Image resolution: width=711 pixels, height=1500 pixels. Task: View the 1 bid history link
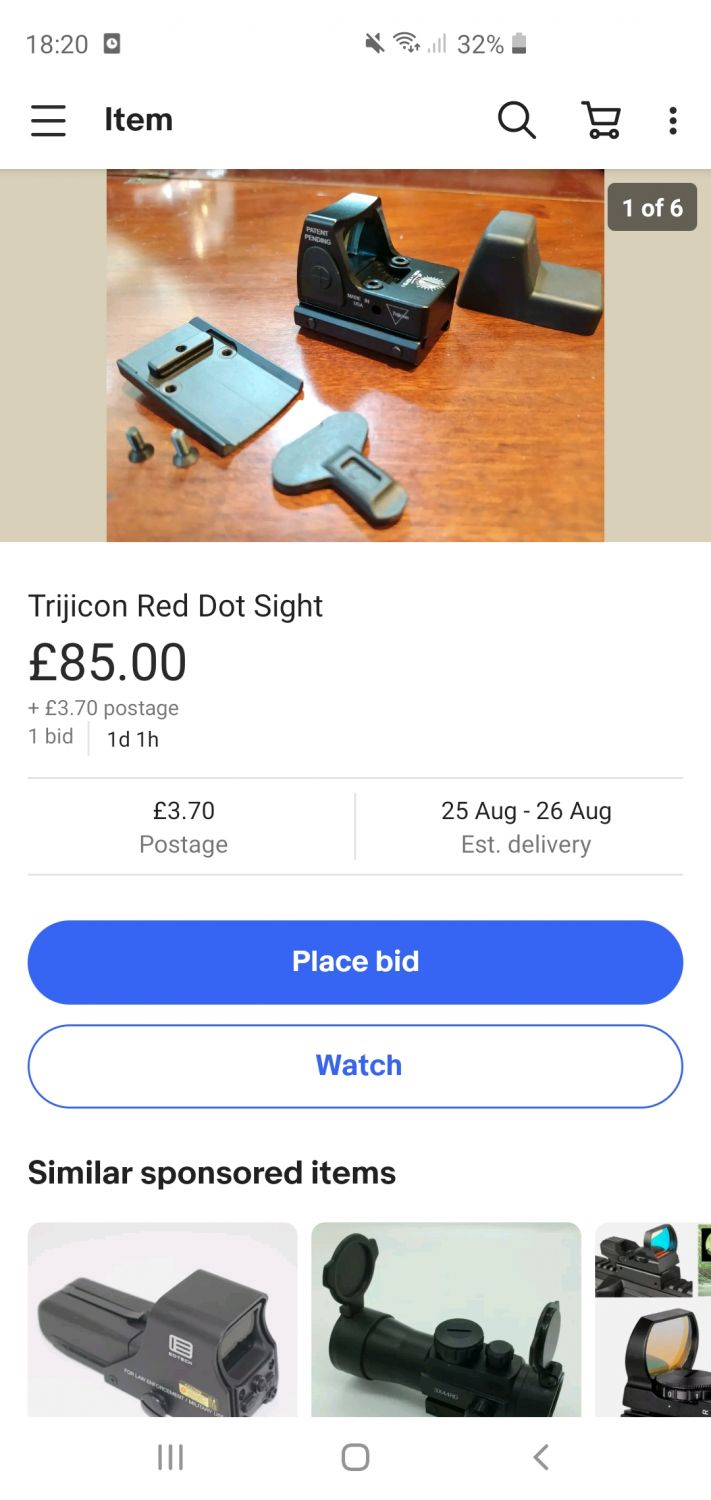pos(51,737)
